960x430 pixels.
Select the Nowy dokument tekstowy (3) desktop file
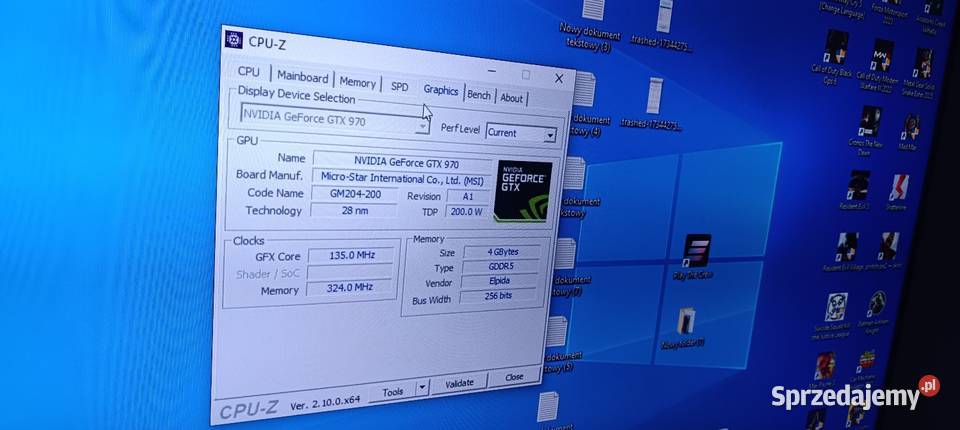[x=591, y=25]
